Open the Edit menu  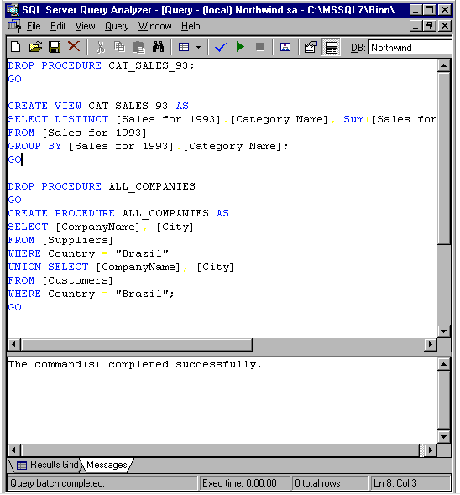coord(58,26)
